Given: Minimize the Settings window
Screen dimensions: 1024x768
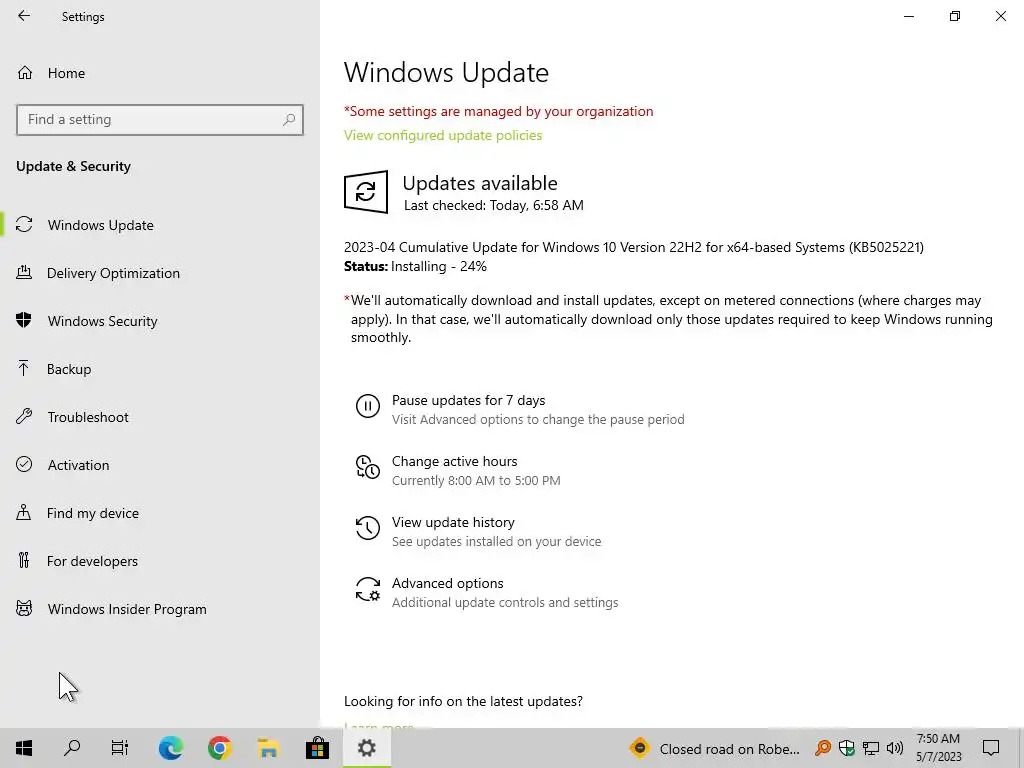Looking at the screenshot, I should click(909, 16).
